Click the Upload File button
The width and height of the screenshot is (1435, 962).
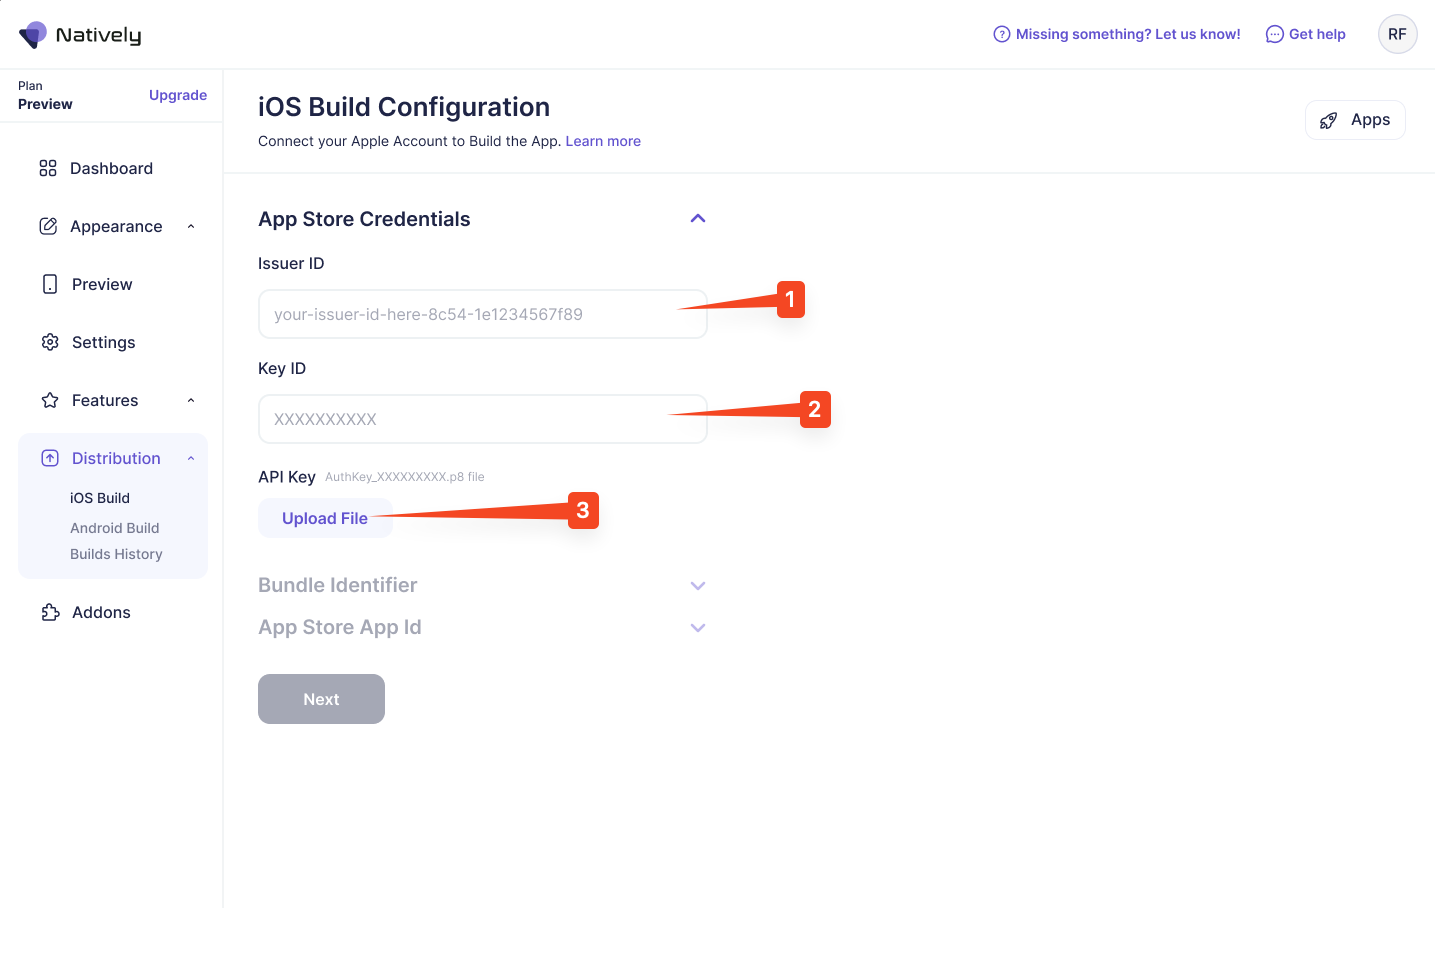tap(324, 518)
